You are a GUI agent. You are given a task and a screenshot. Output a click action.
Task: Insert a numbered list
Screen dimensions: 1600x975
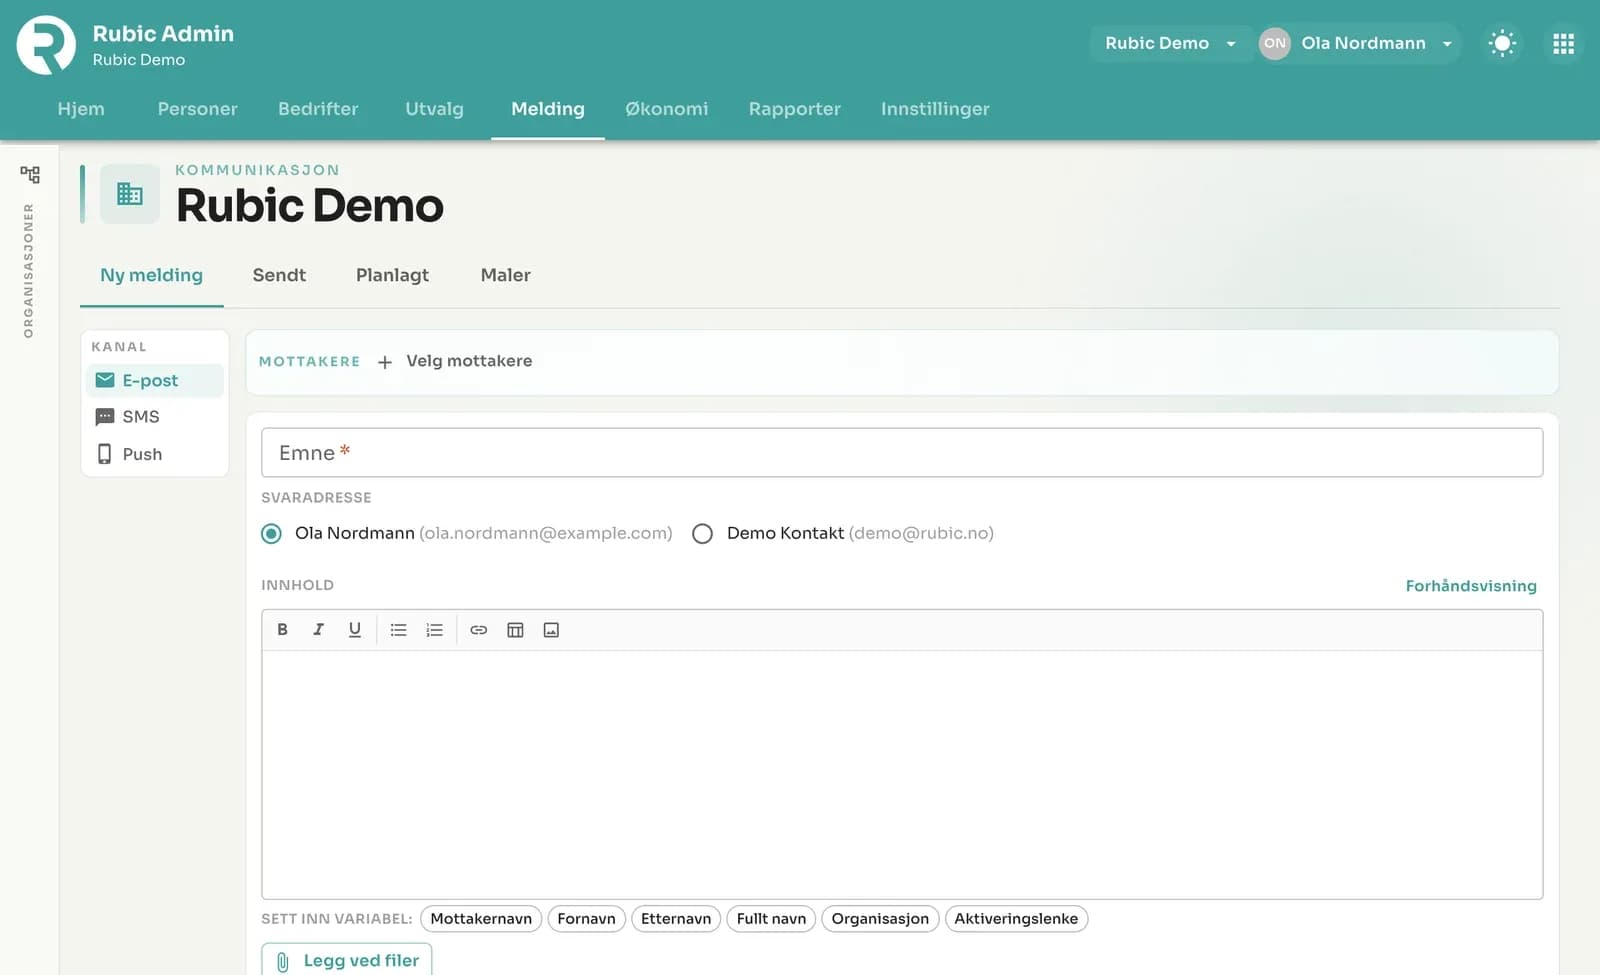tap(435, 630)
